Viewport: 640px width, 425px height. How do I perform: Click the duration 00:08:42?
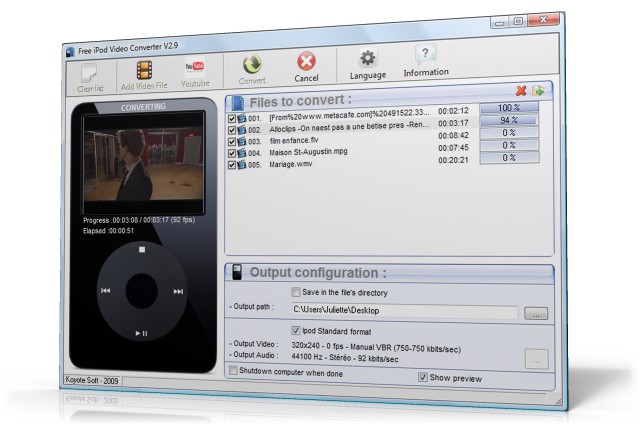453,136
